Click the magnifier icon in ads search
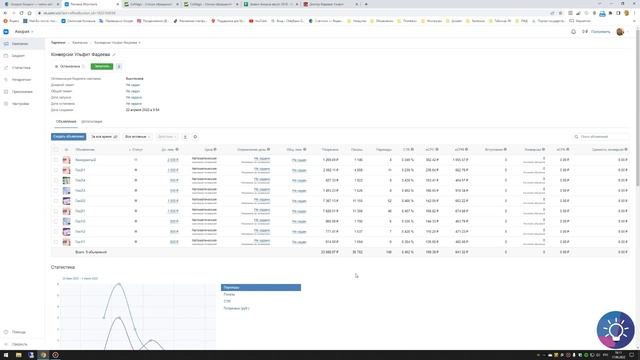The width and height of the screenshot is (640, 360). point(576,137)
